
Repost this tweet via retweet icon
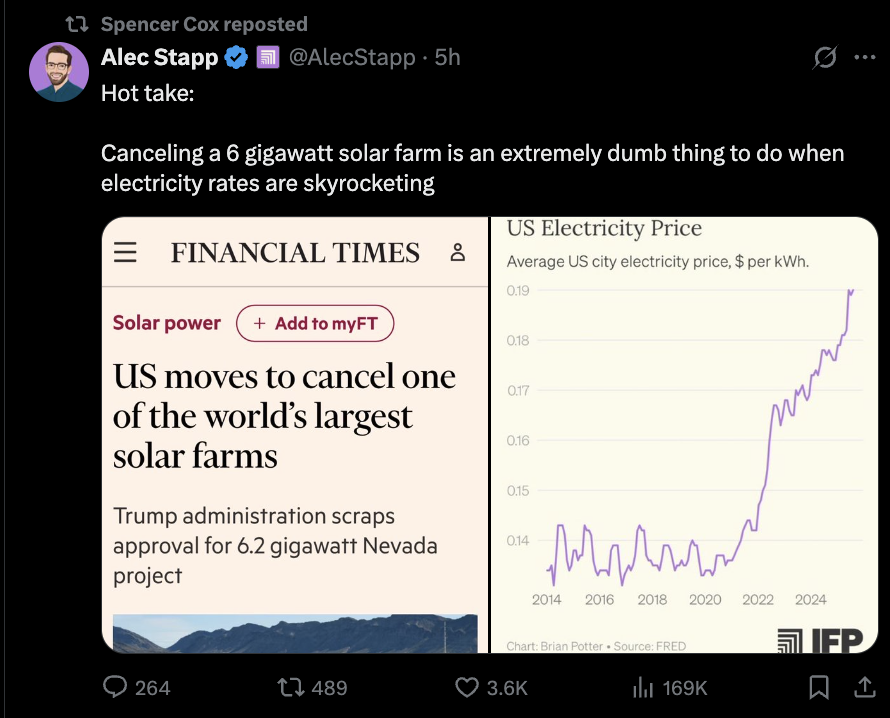289,688
